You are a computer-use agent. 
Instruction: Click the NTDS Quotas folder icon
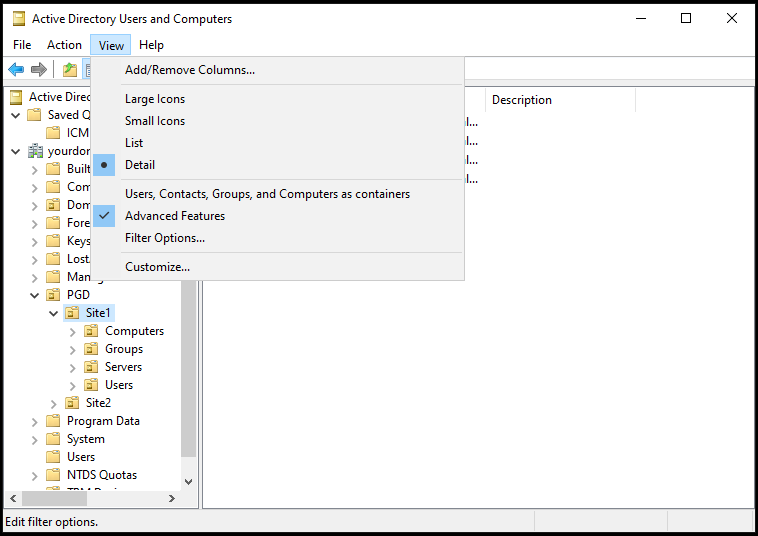tap(53, 475)
